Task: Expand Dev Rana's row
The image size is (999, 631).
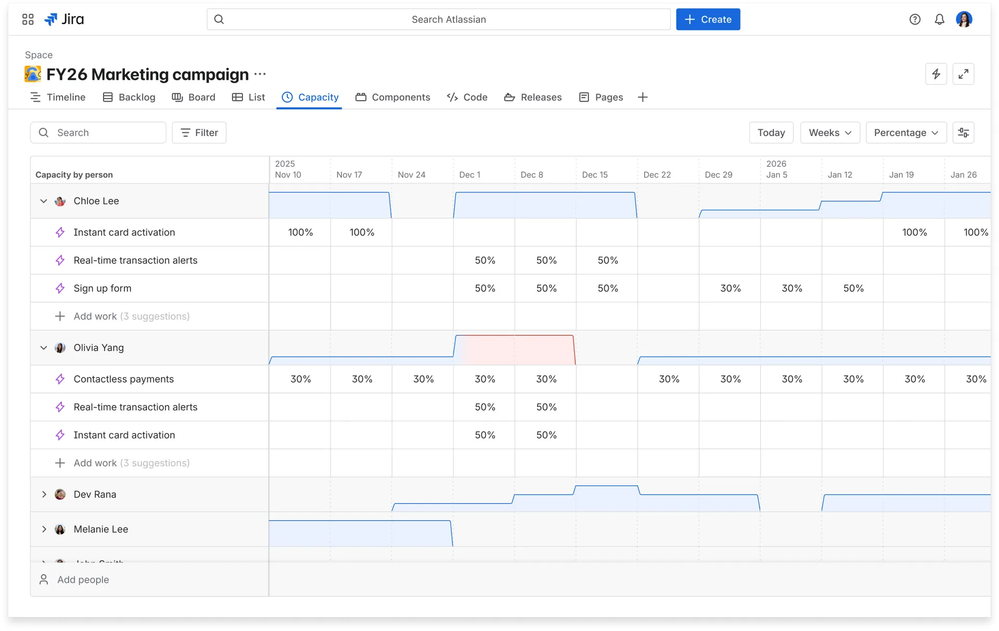Action: pos(44,494)
